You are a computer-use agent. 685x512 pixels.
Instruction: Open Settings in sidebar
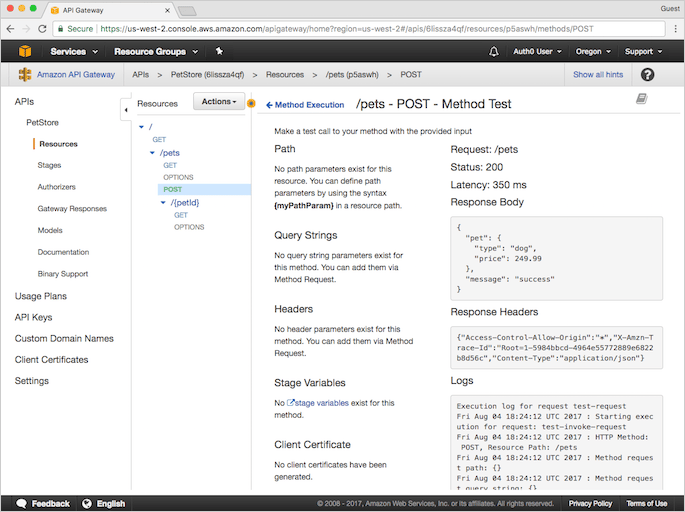pos(32,381)
